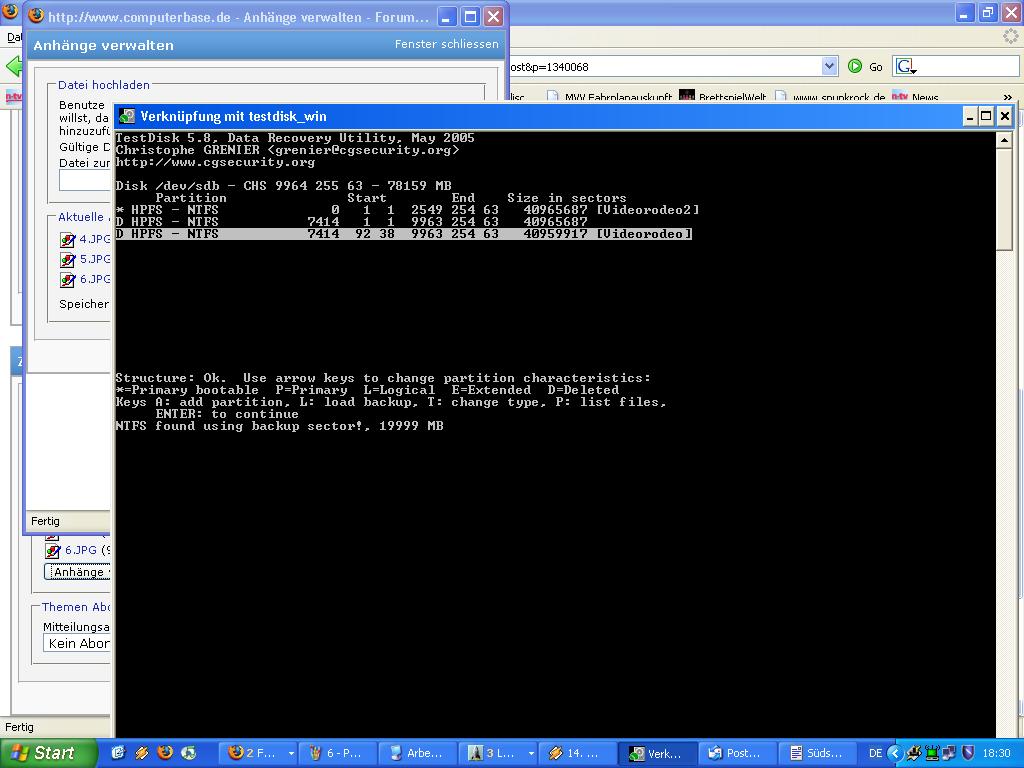The width and height of the screenshot is (1024, 768).
Task: Open the Google search engine dropdown
Action: tap(905, 66)
